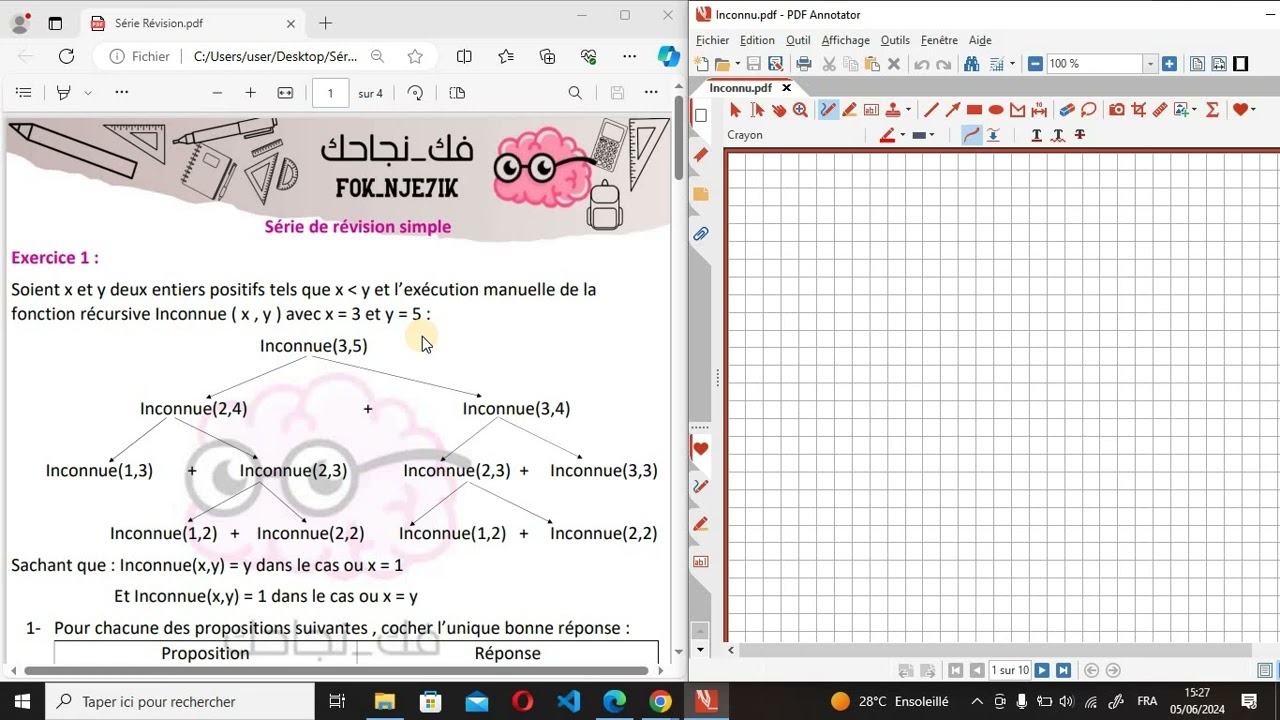The image size is (1280, 720).
Task: Click the Undo arrow in PDF Annotator
Action: 922,64
